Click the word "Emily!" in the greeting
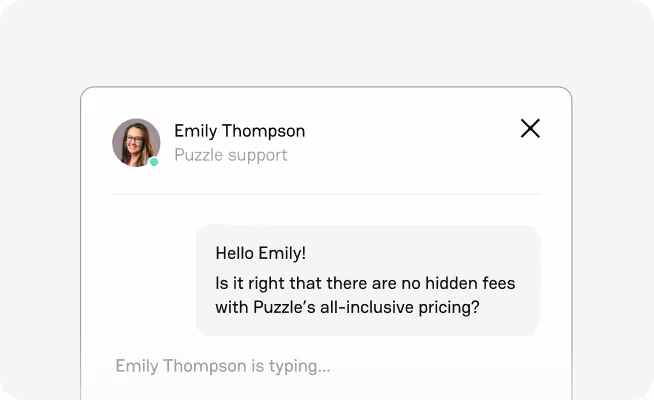The height and width of the screenshot is (400, 654). pyautogui.click(x=288, y=254)
